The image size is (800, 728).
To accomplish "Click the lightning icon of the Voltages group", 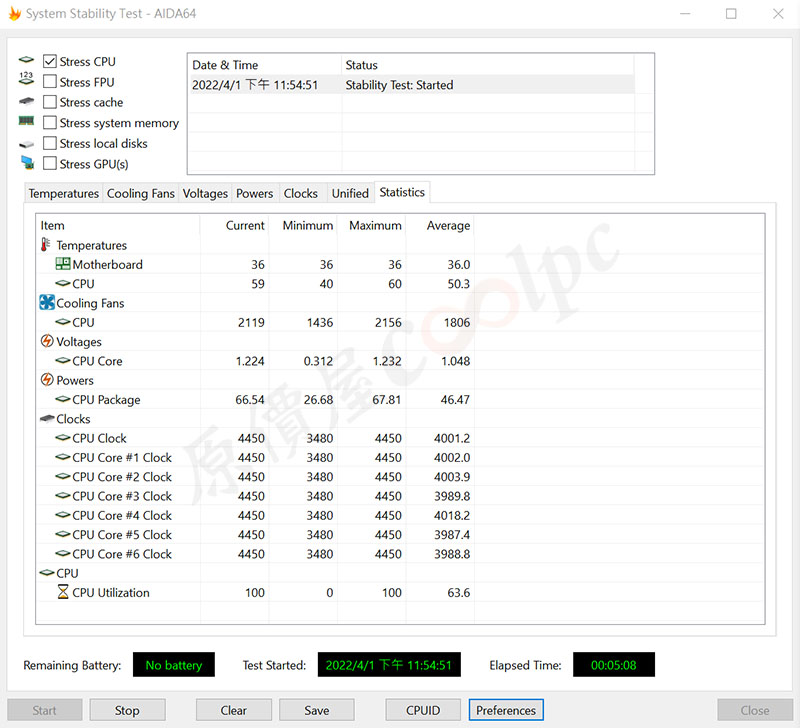I will [x=47, y=341].
